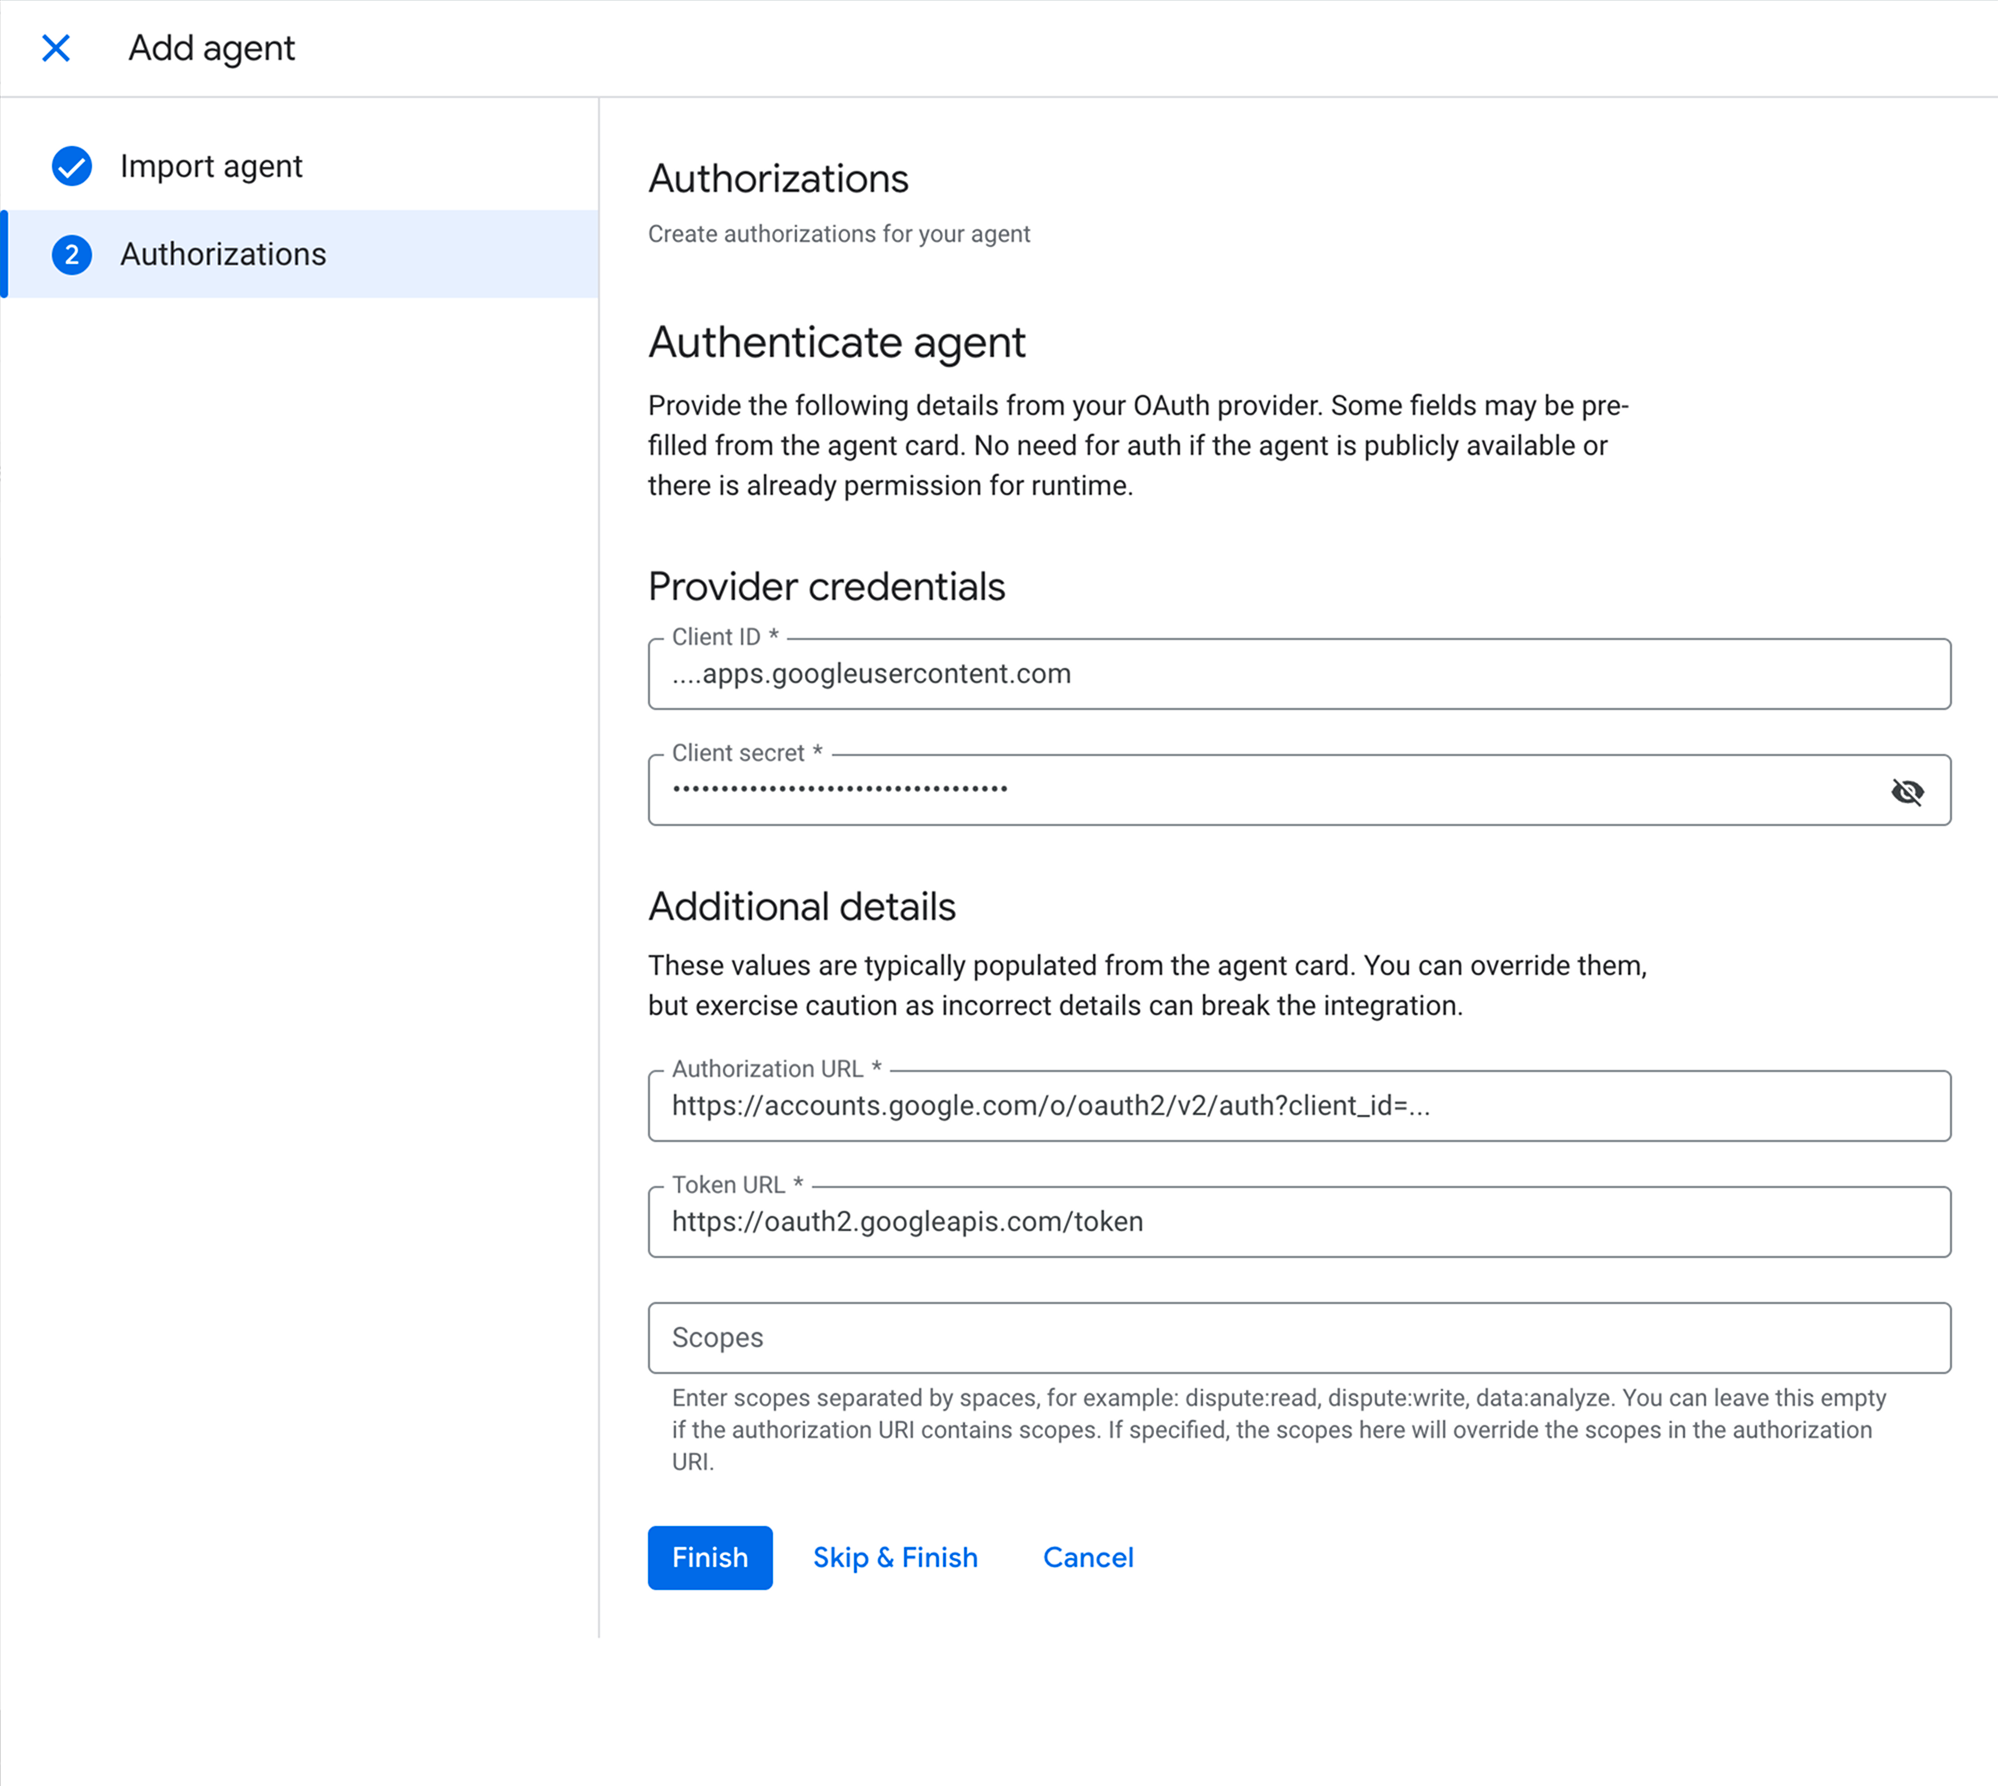Click the Import agent completed checkmark icon
Image resolution: width=1998 pixels, height=1786 pixels.
(x=72, y=166)
